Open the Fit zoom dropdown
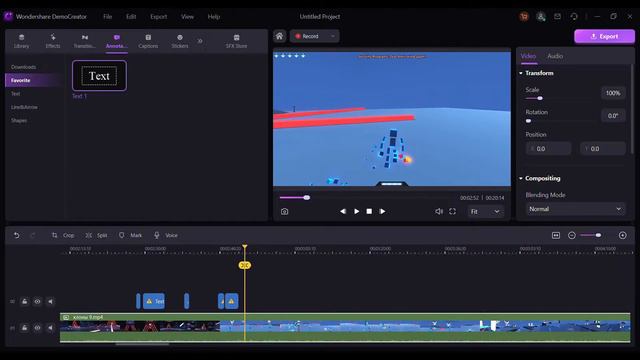This screenshot has width=640, height=360. coord(485,211)
